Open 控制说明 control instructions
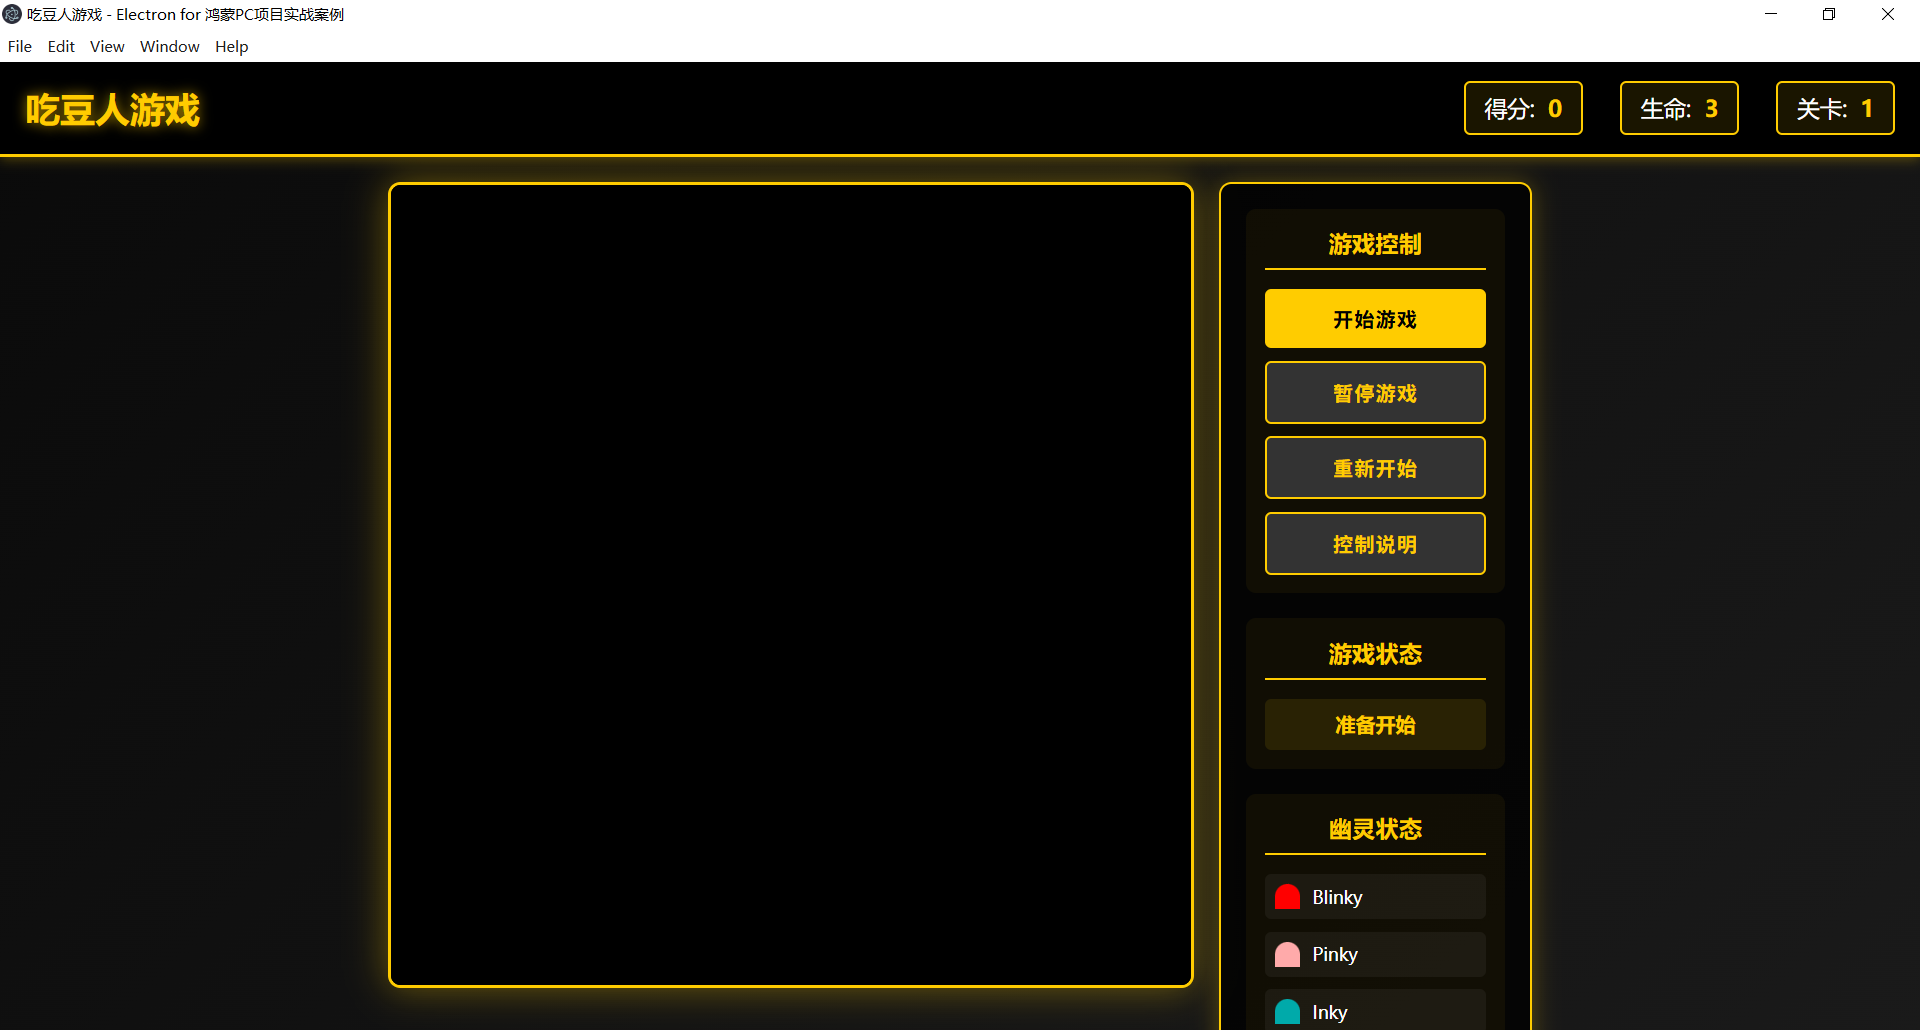The height and width of the screenshot is (1030, 1920). point(1375,544)
